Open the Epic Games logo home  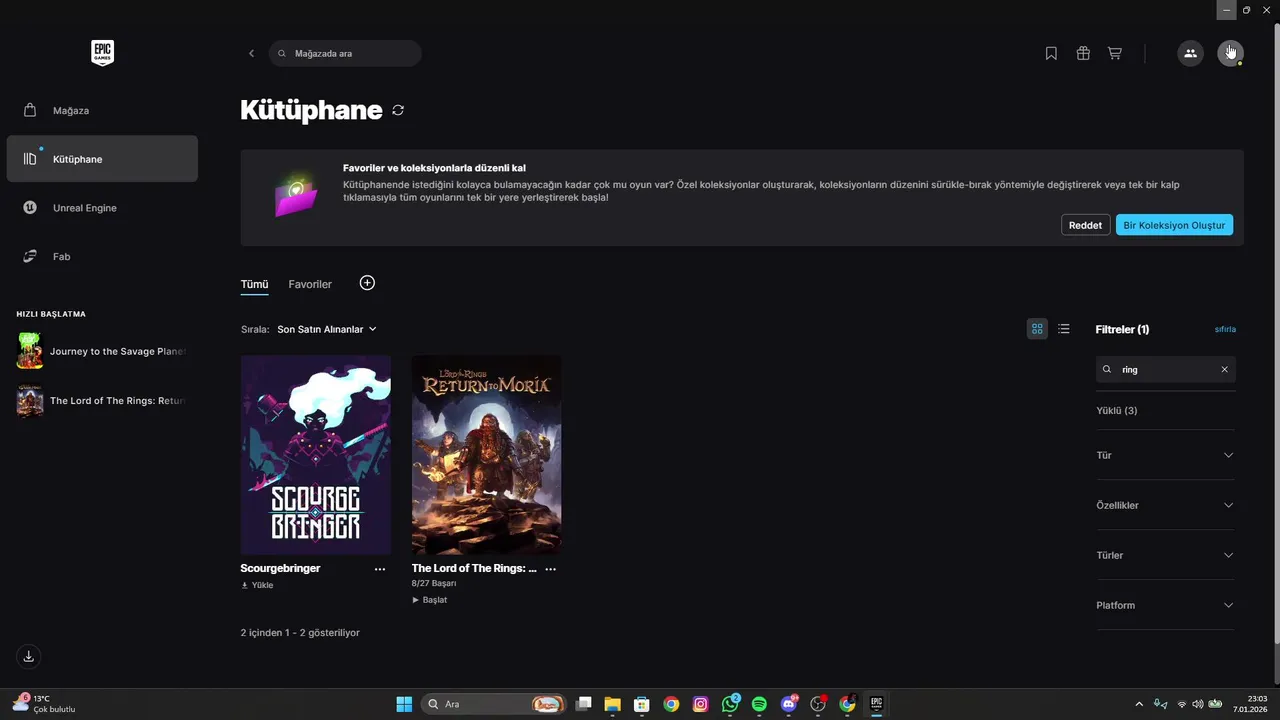click(102, 53)
